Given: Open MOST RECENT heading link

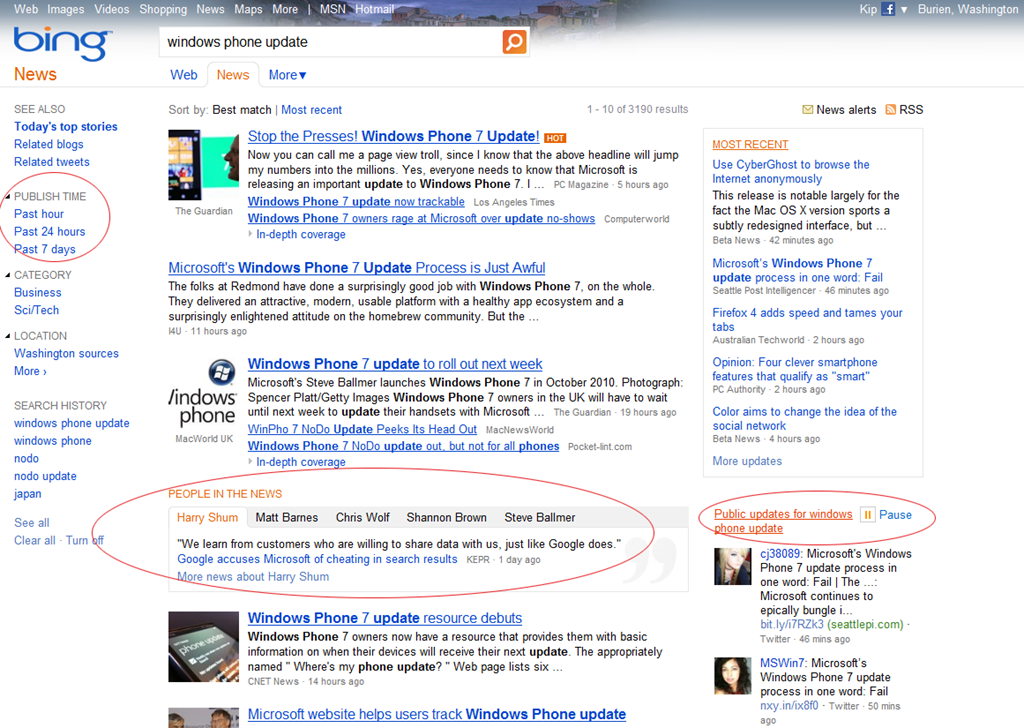Looking at the screenshot, I should tap(750, 144).
